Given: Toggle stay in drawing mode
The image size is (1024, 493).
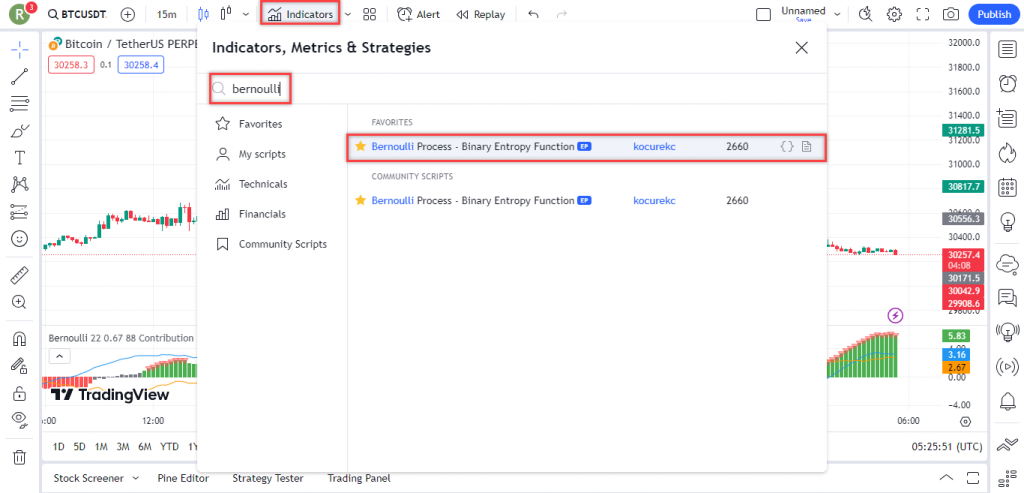Looking at the screenshot, I should coord(20,366).
